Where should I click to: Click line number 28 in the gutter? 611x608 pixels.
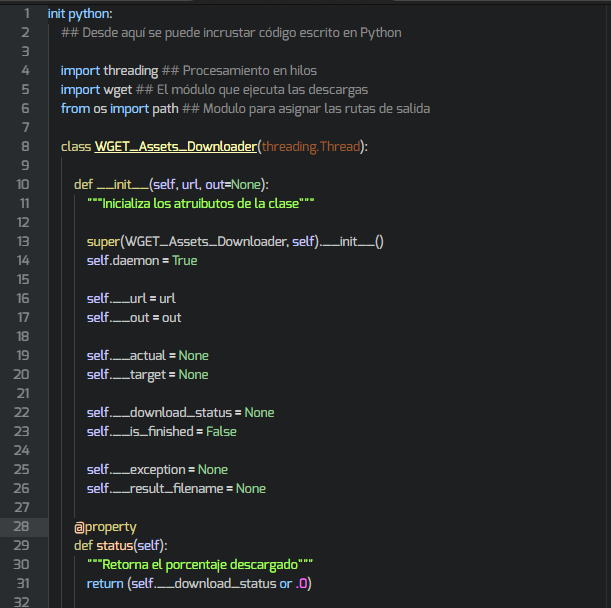[22, 526]
